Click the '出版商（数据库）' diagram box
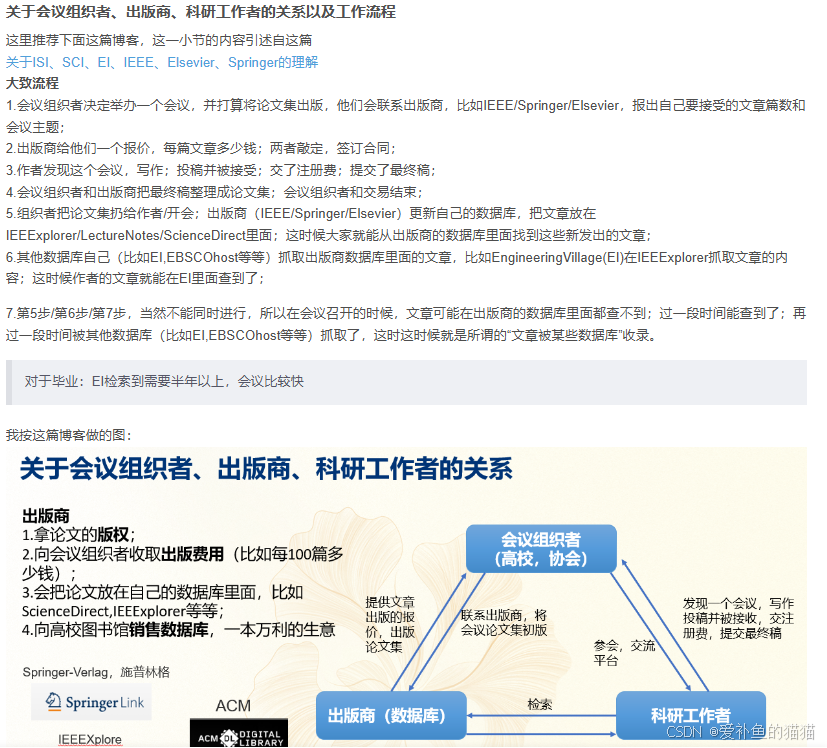Image resolution: width=827 pixels, height=748 pixels. pos(391,715)
